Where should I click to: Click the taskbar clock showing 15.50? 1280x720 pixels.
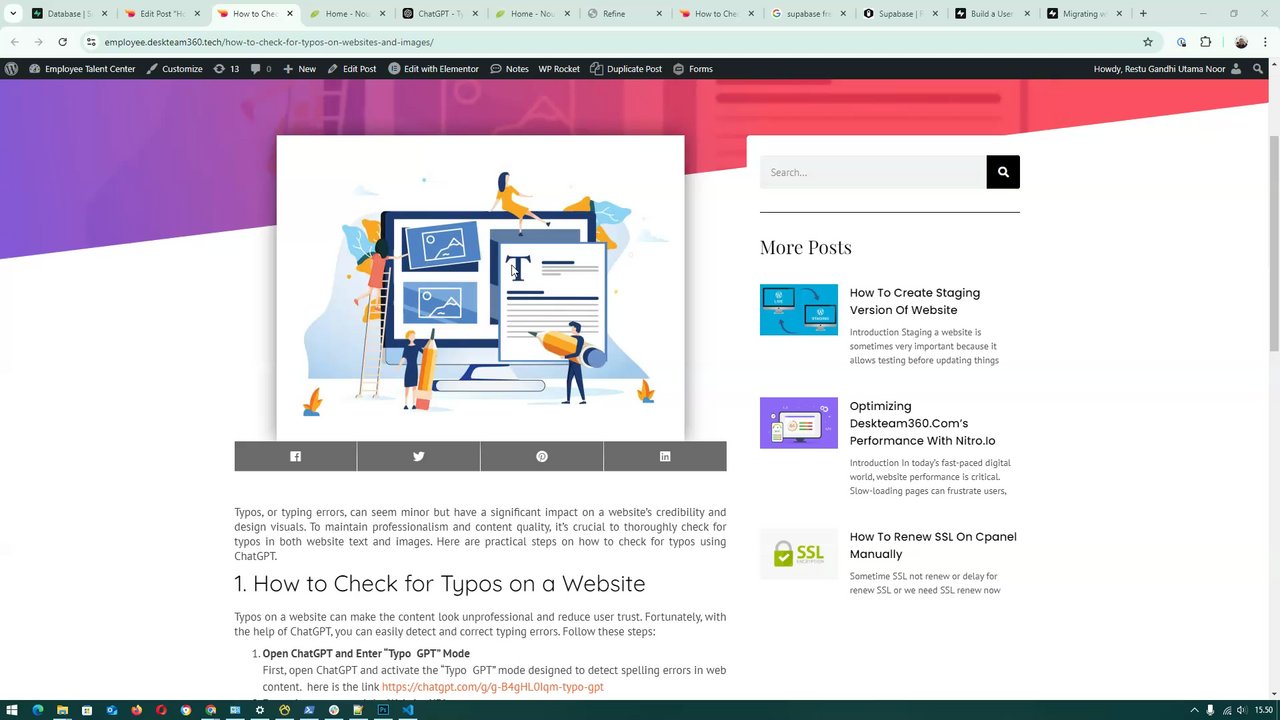coord(1264,710)
